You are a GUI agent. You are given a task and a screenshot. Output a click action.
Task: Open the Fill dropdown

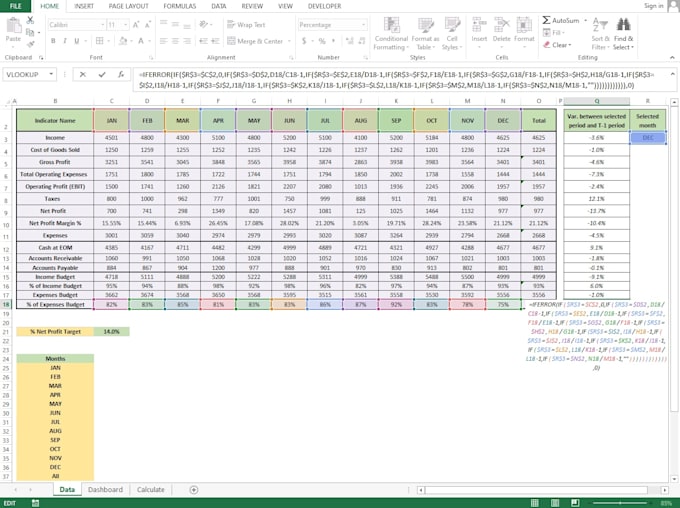(x=554, y=33)
